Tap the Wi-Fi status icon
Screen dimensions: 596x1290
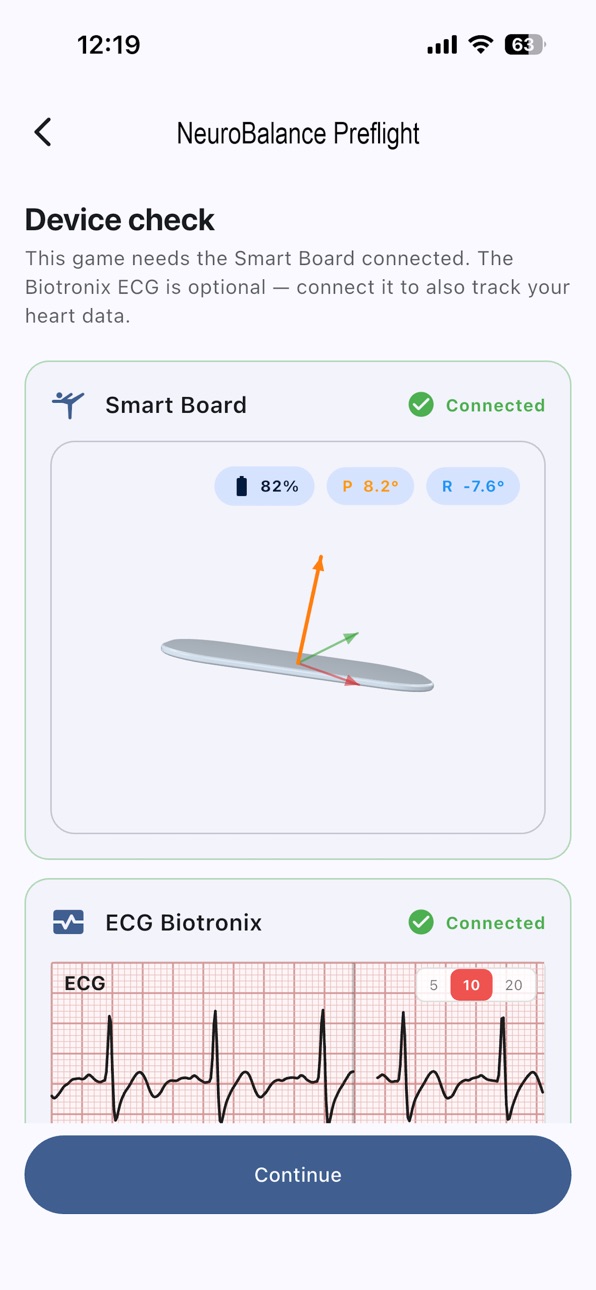tap(481, 45)
